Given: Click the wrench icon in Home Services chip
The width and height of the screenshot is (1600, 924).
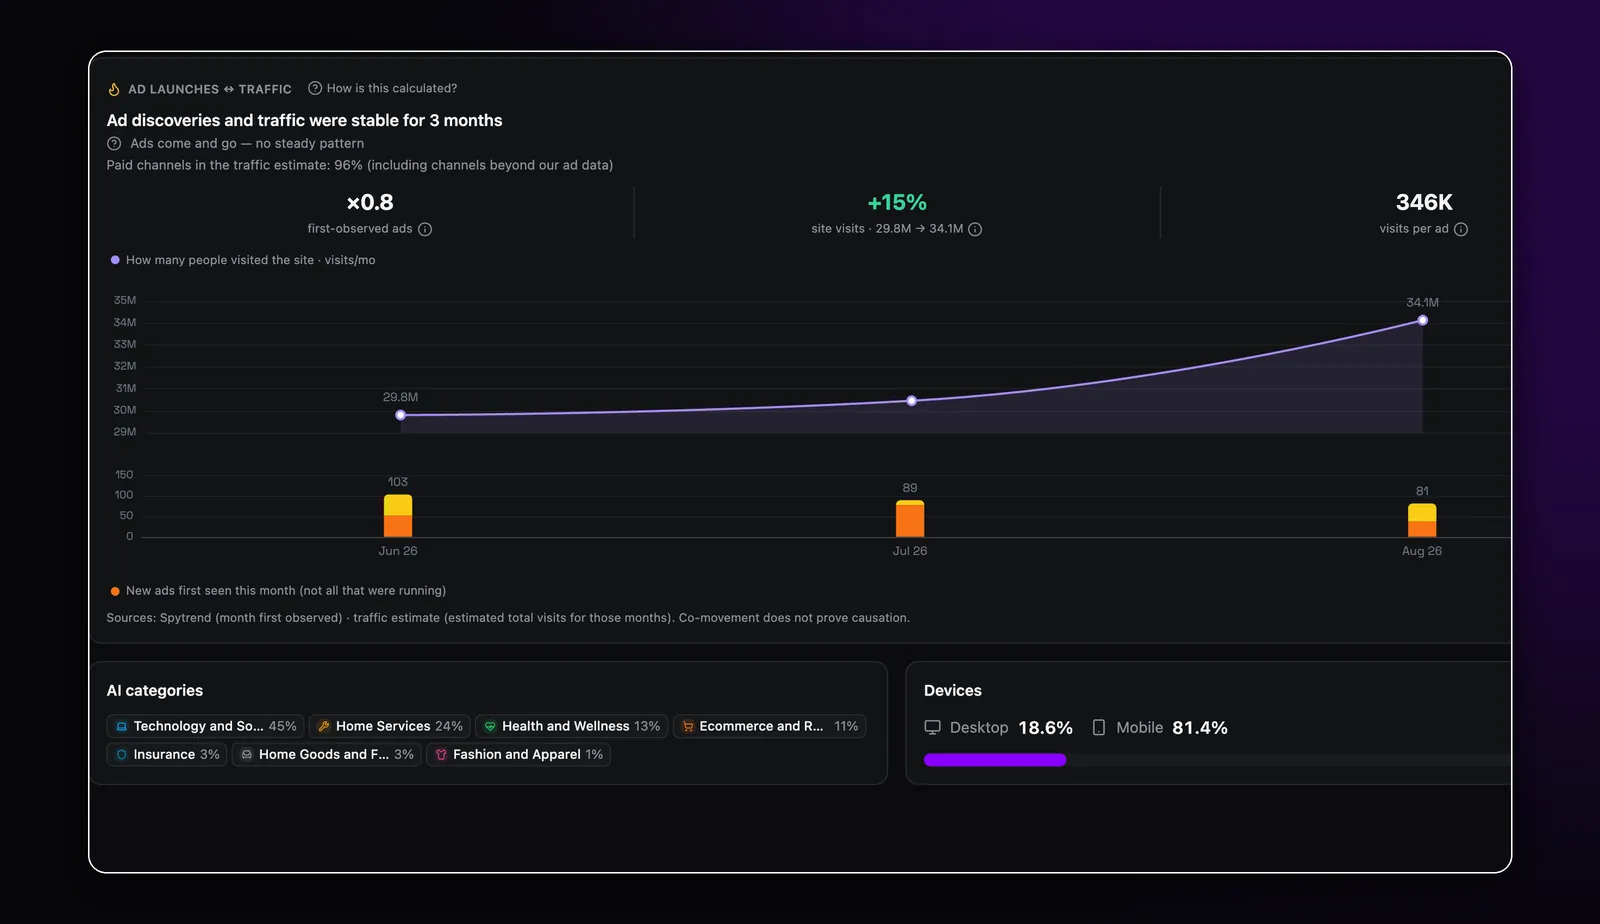Looking at the screenshot, I should [x=324, y=727].
